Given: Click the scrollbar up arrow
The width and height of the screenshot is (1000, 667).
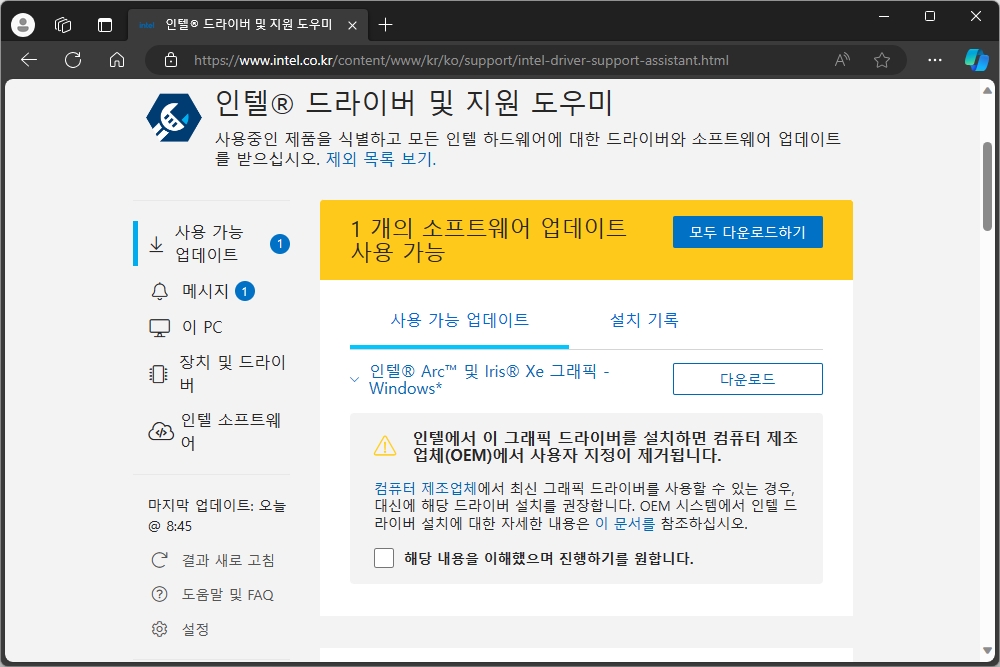Looking at the screenshot, I should pos(987,91).
